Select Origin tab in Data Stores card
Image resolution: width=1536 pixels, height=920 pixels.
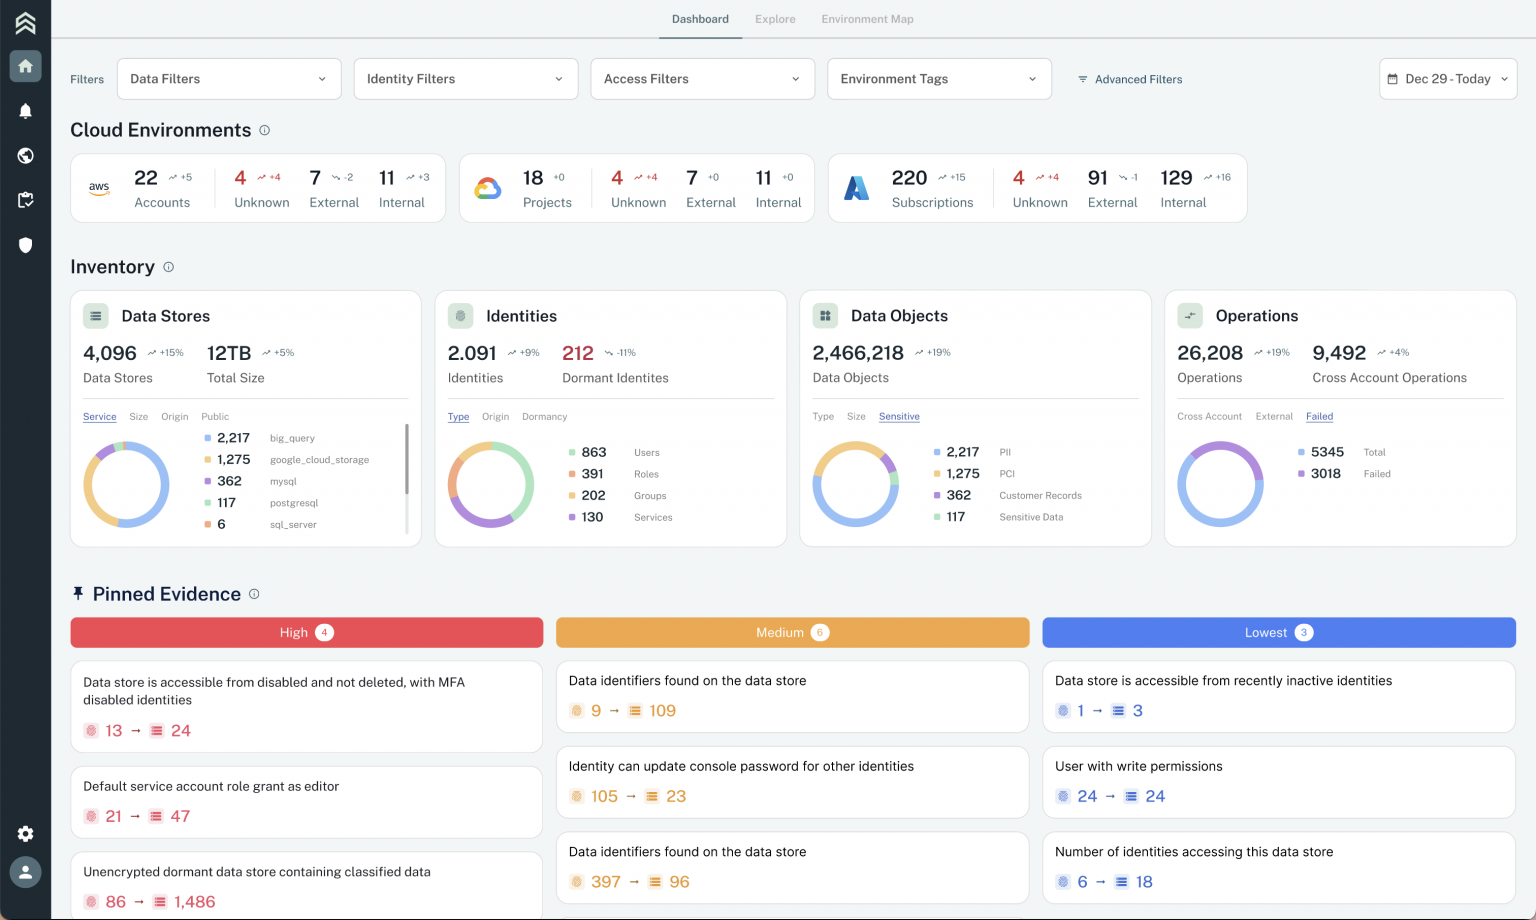tap(175, 417)
